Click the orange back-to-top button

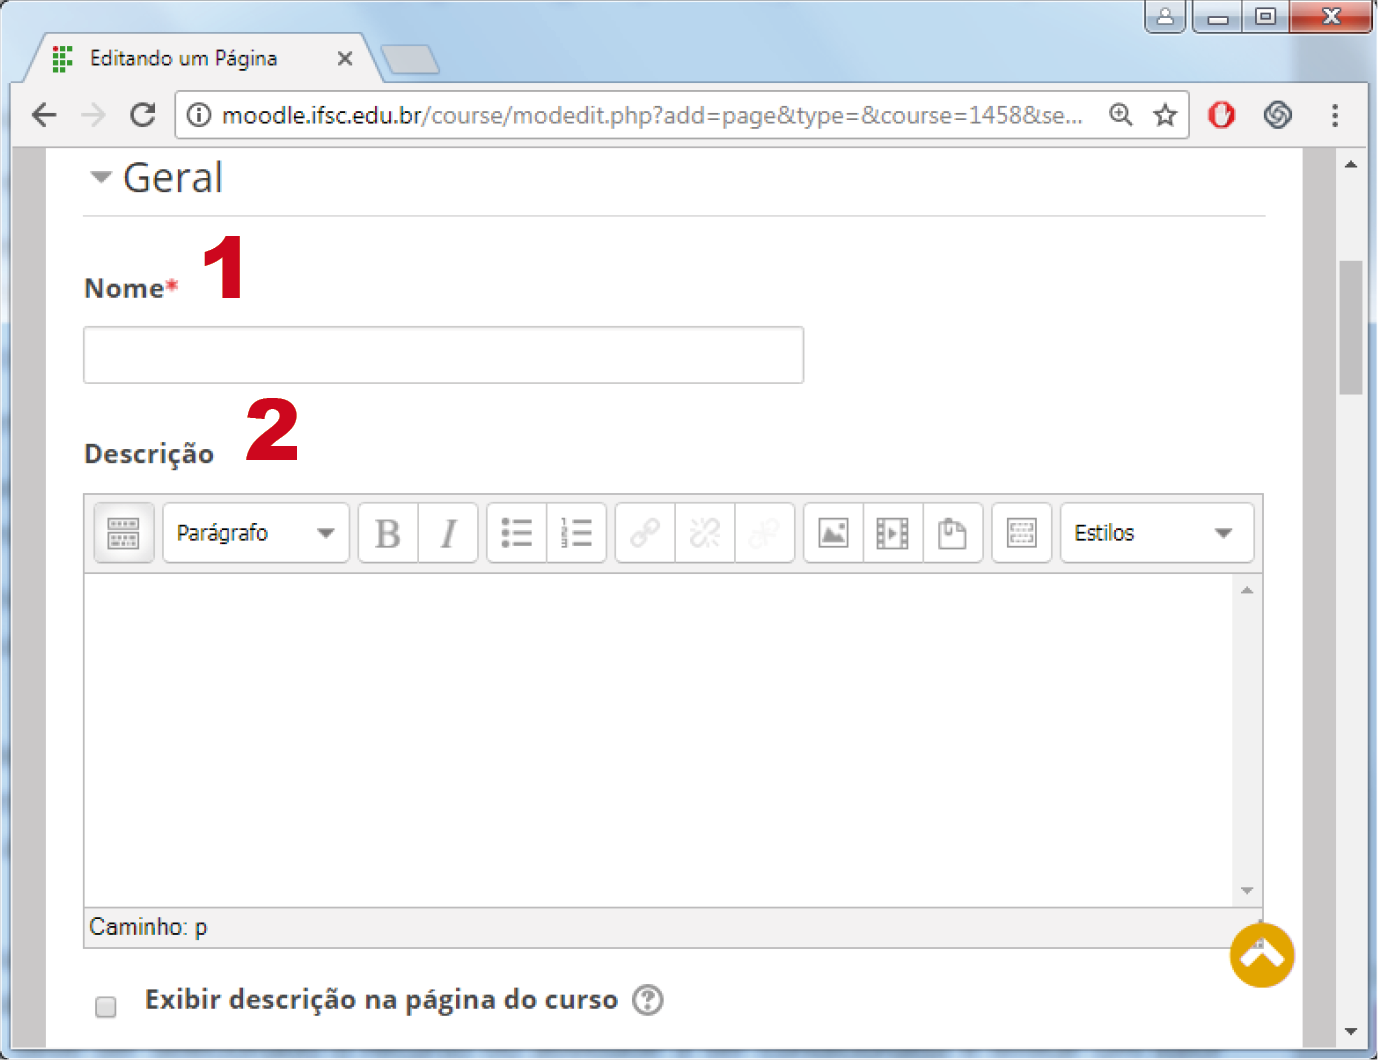(1261, 955)
